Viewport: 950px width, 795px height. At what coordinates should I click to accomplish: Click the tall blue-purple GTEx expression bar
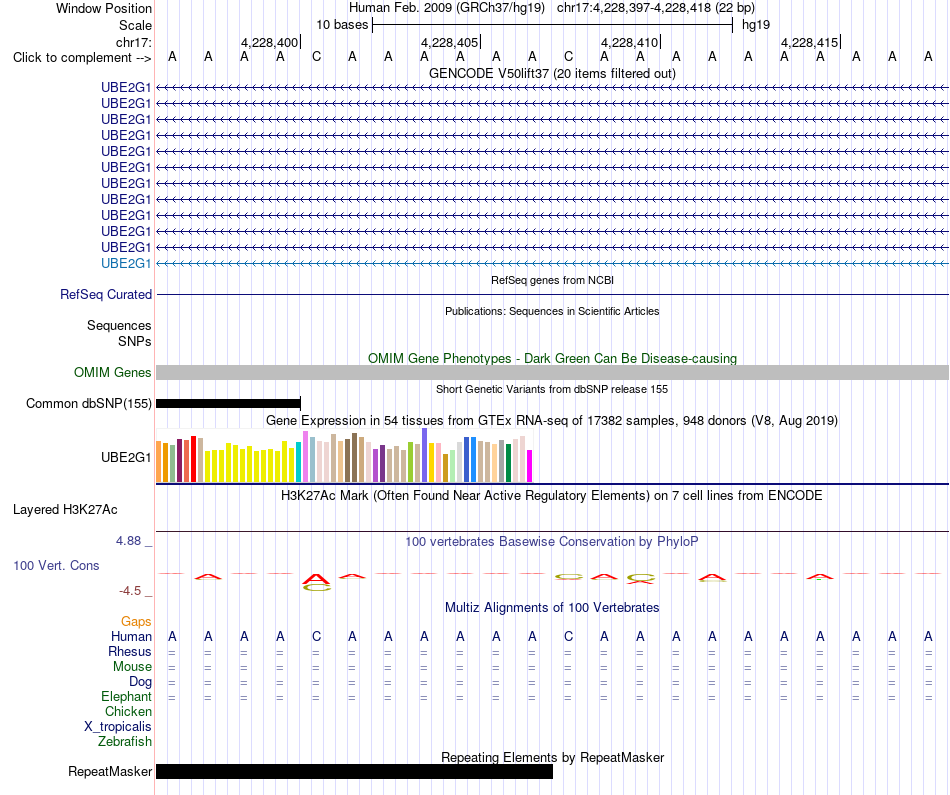[425, 455]
